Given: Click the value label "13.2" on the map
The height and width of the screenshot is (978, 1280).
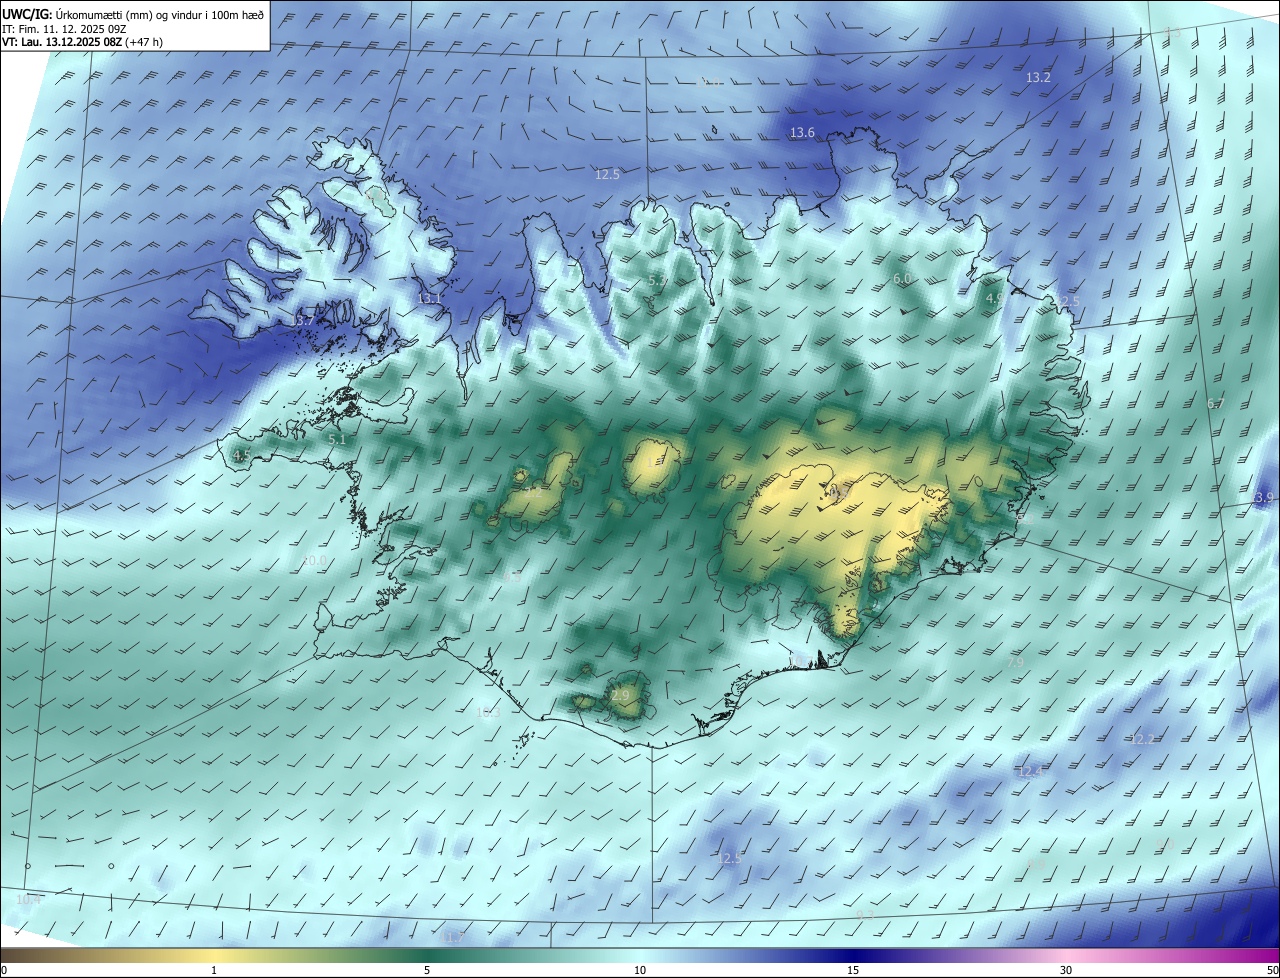Looking at the screenshot, I should pos(1039,77).
